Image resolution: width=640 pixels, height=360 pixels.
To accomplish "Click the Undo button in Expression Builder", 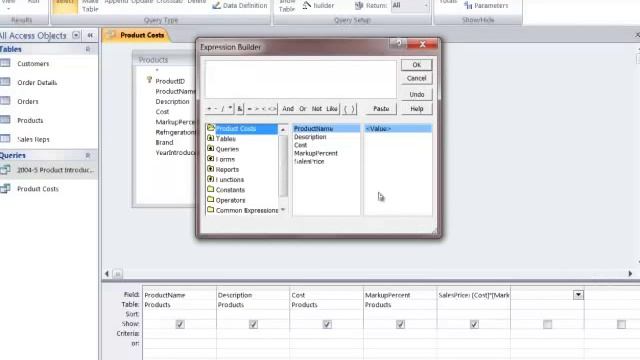I will [416, 94].
